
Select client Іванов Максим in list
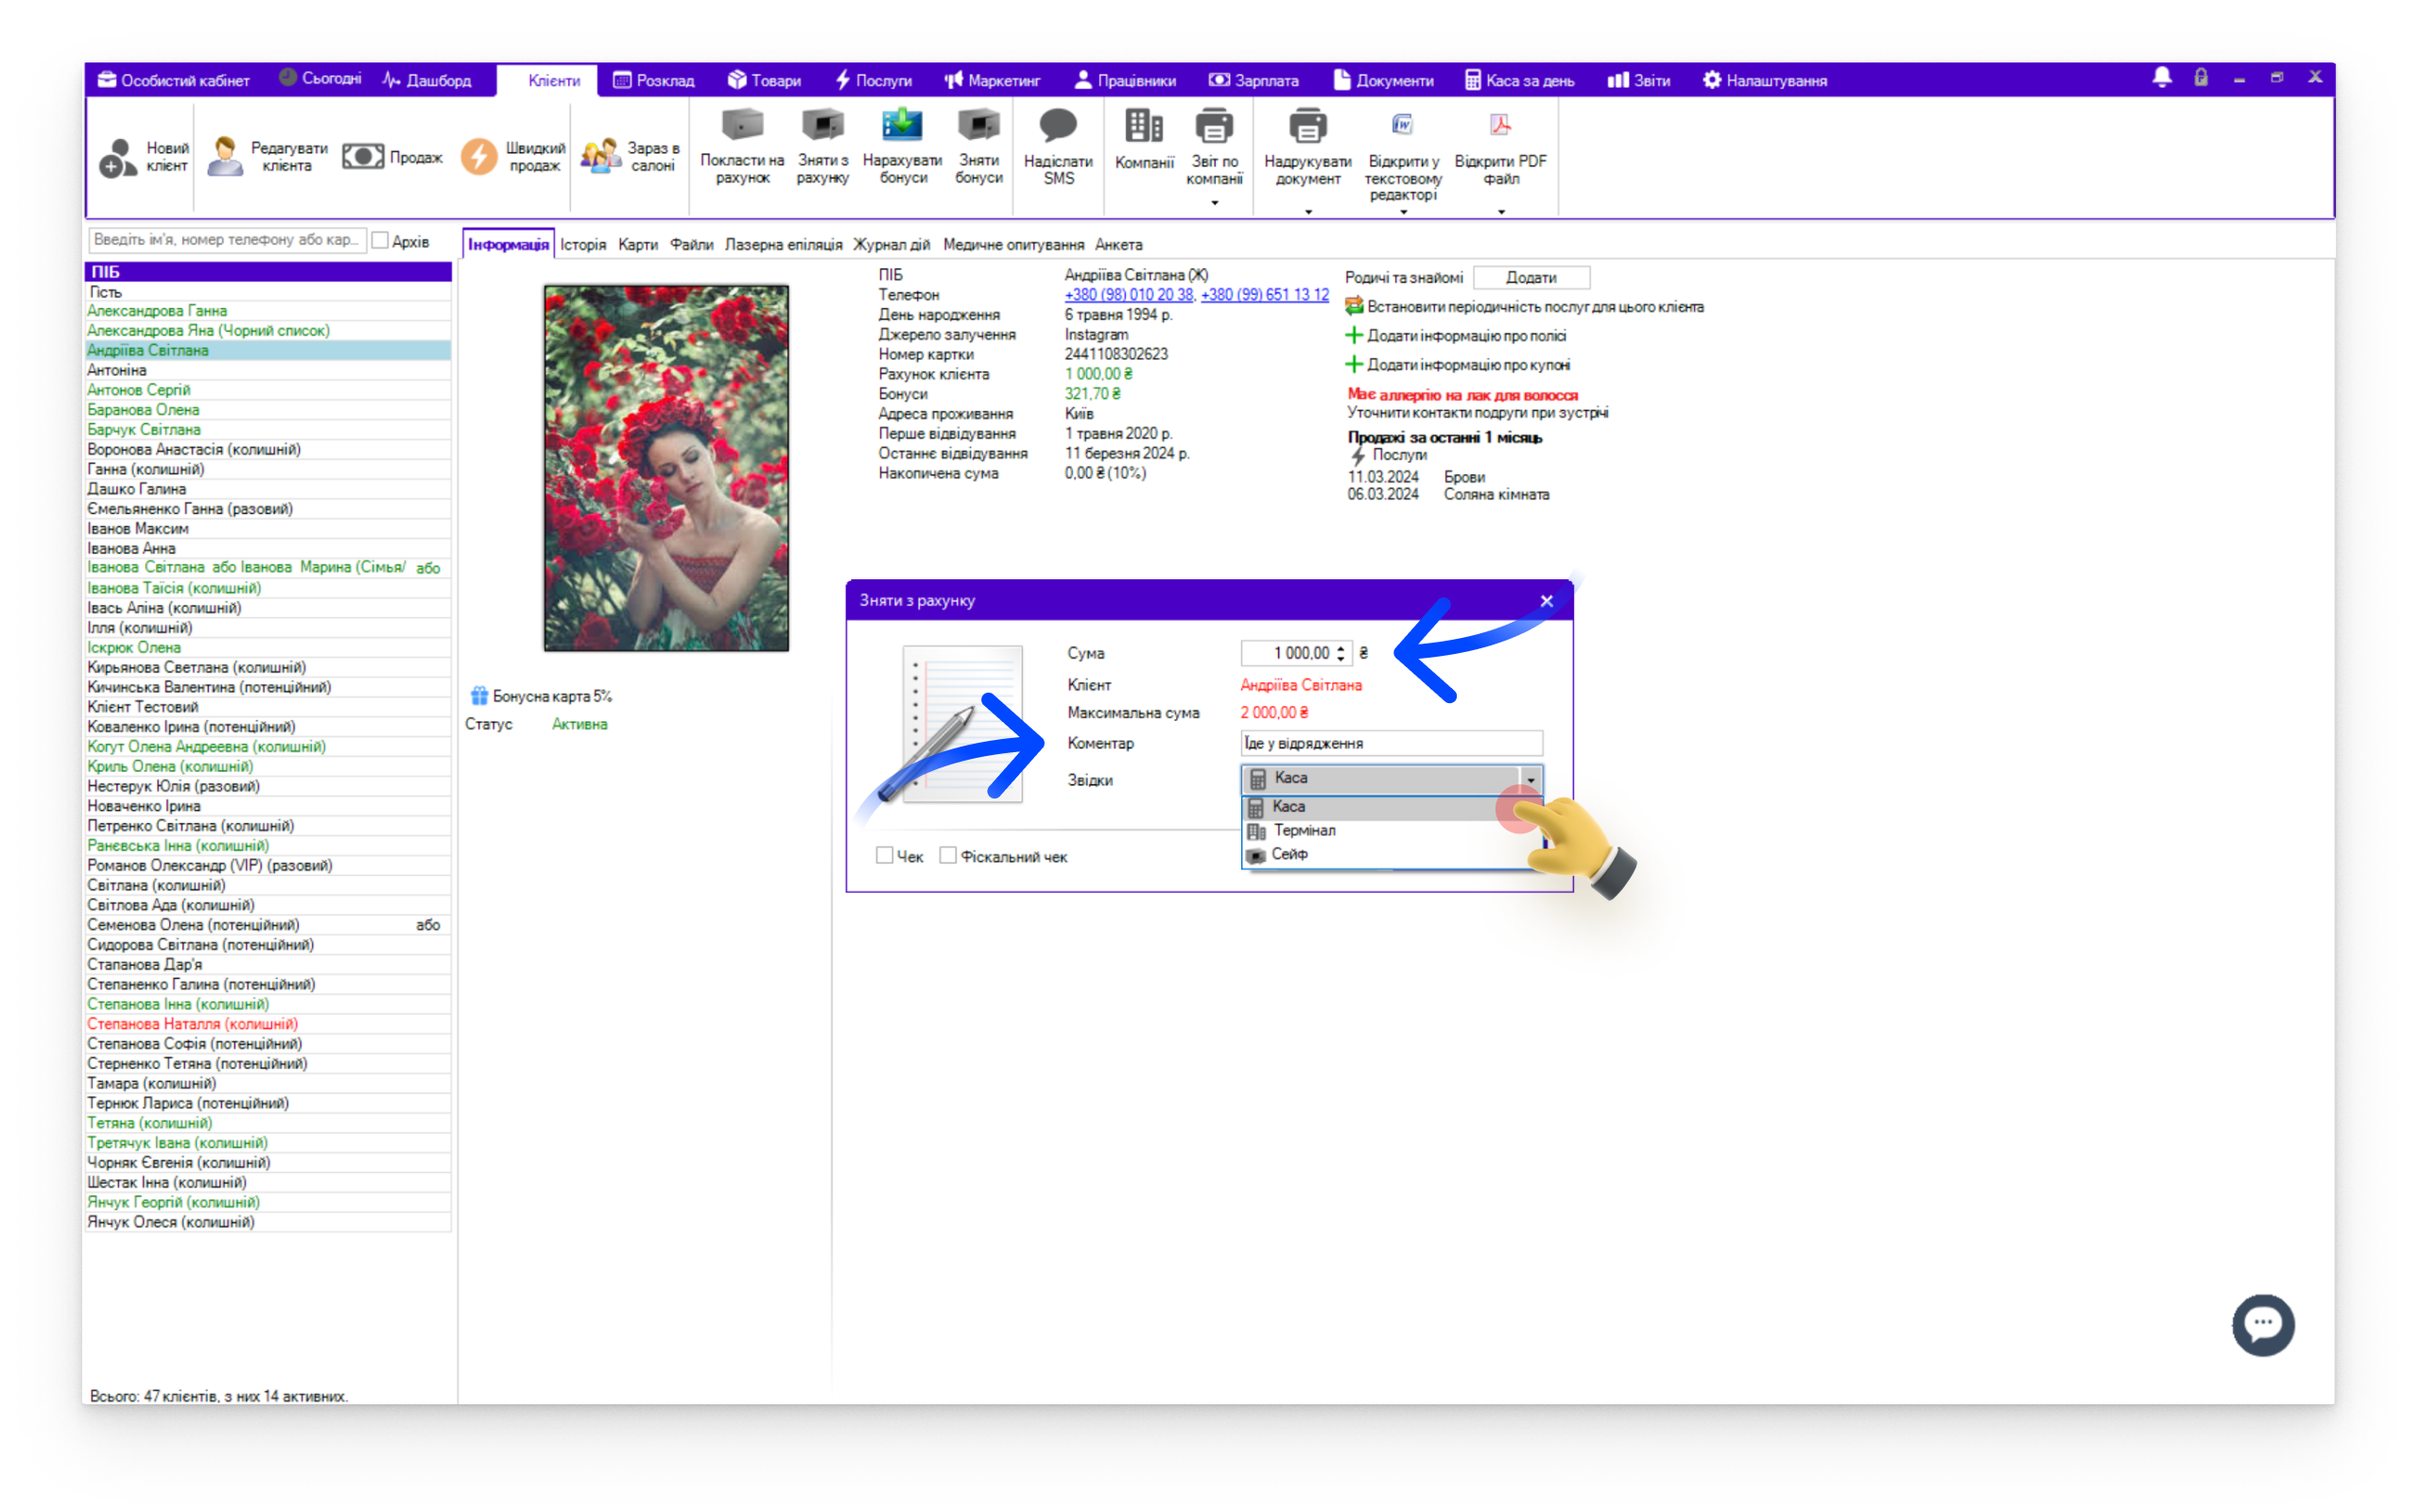[268, 529]
